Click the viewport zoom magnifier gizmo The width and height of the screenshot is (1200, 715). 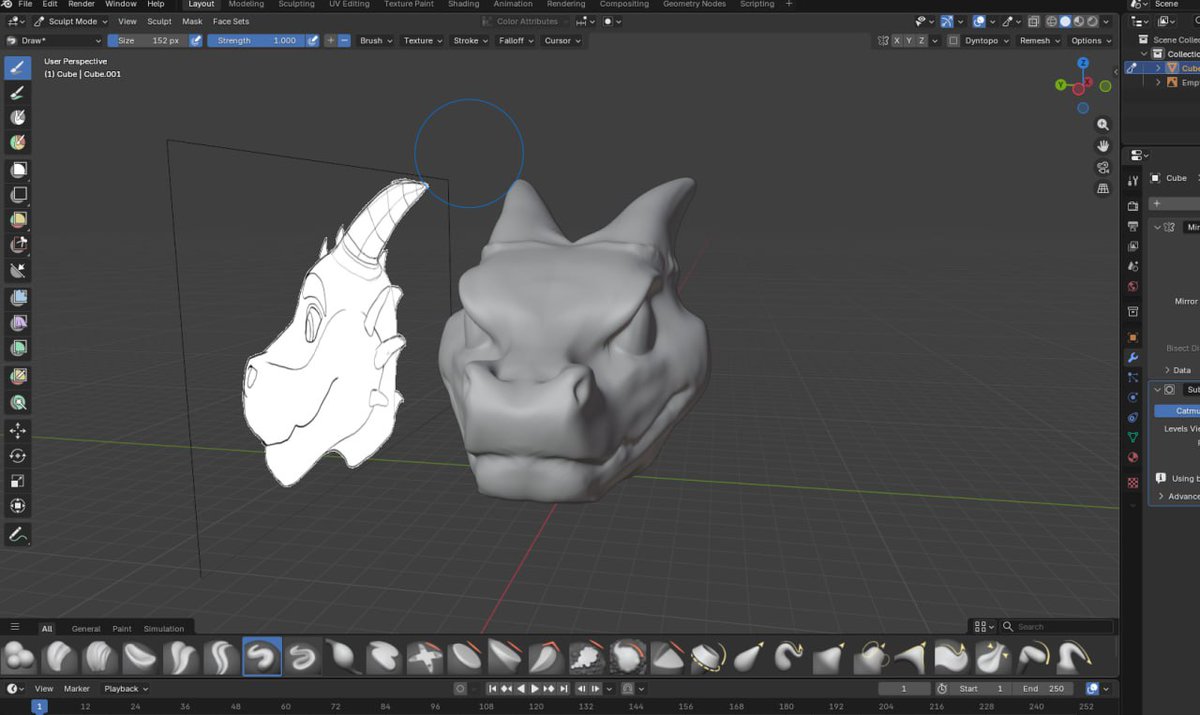[1103, 125]
